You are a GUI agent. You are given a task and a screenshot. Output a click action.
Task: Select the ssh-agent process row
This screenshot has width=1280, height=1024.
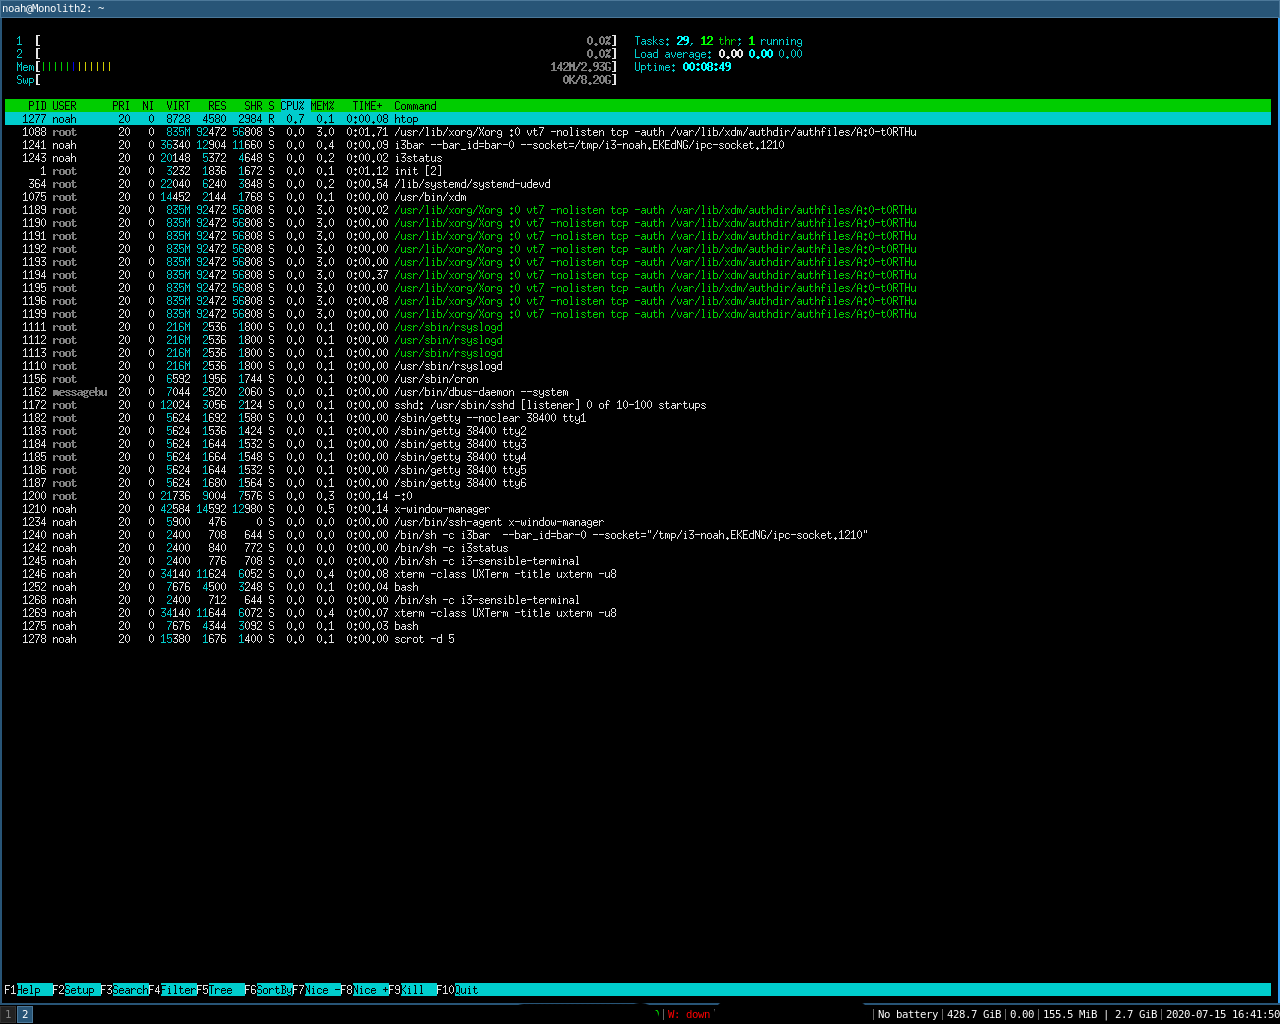pos(638,522)
